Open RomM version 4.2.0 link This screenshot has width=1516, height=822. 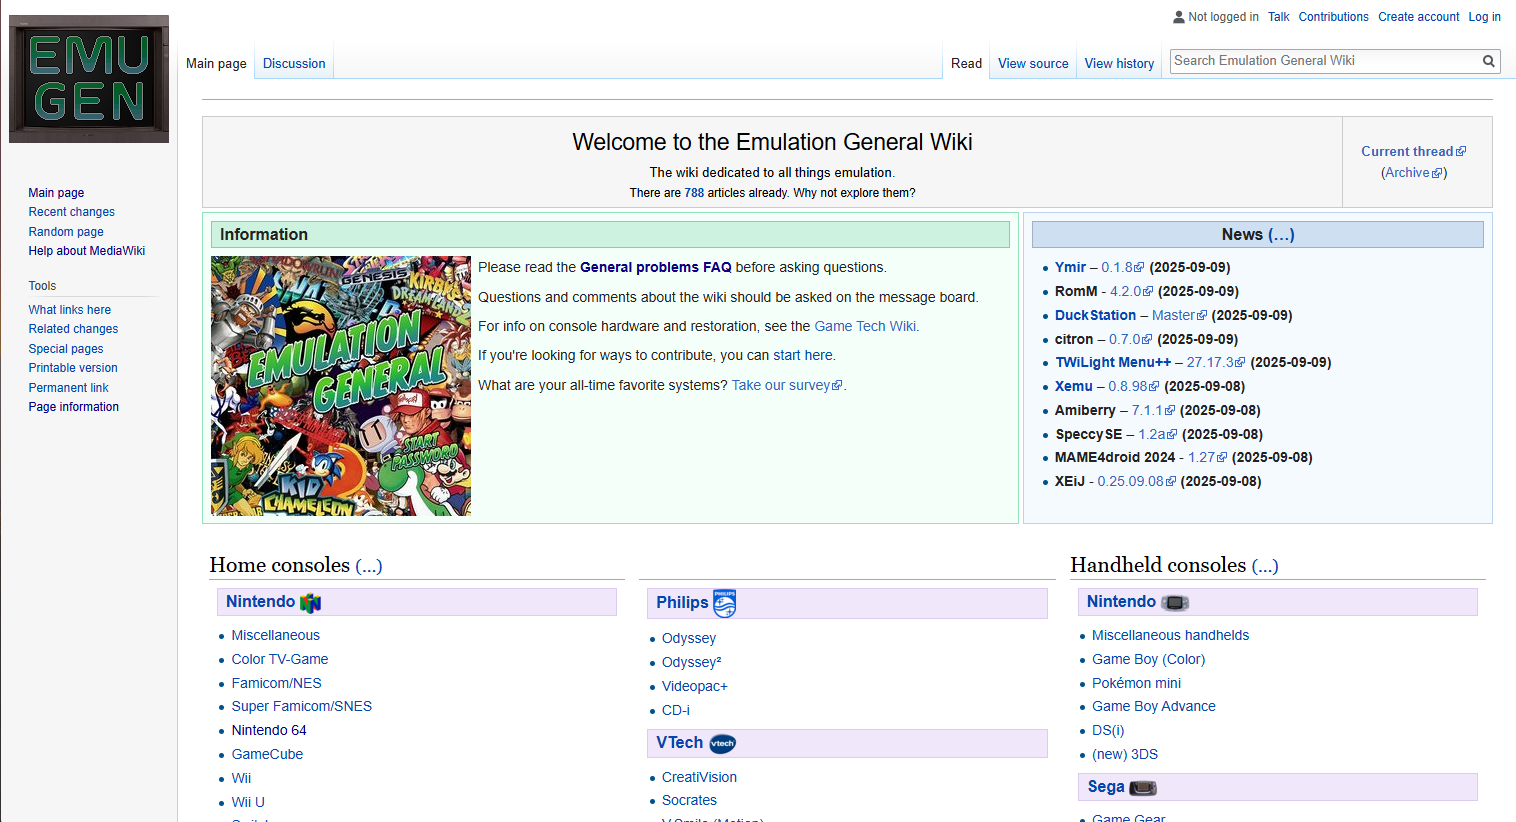click(1131, 291)
